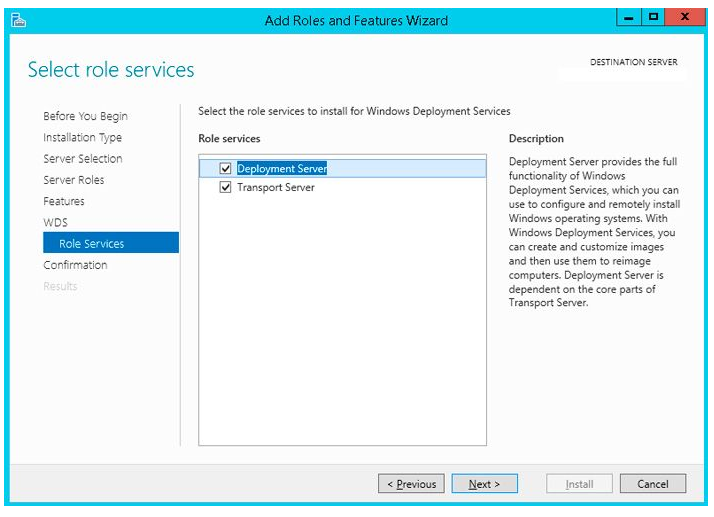Switch to the Features step

pos(64,201)
